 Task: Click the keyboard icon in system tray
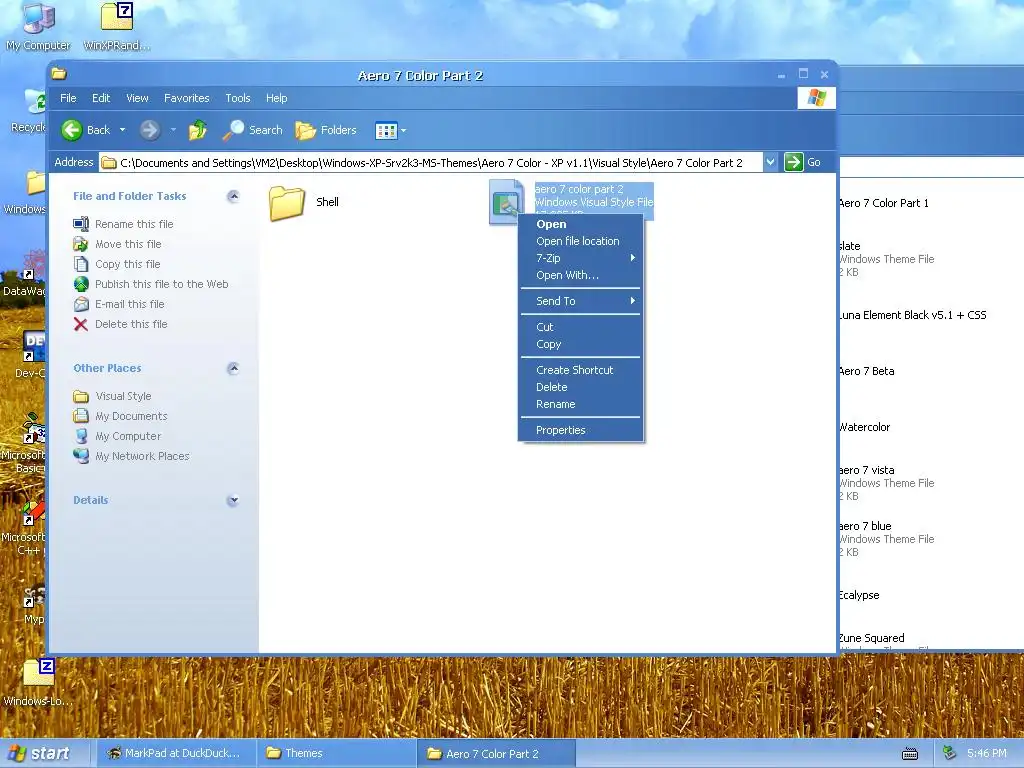(x=910, y=754)
